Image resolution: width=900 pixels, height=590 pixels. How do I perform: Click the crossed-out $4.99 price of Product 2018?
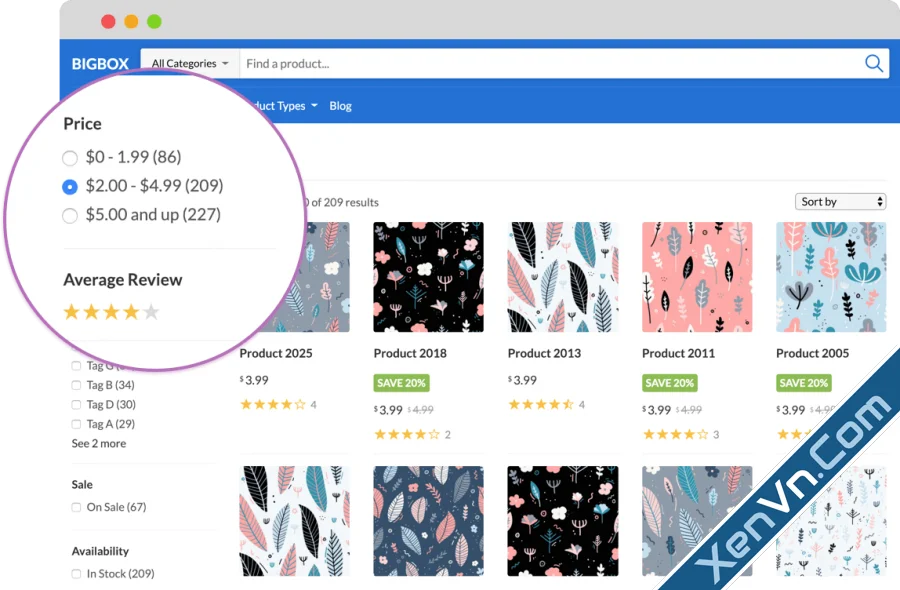(x=420, y=410)
